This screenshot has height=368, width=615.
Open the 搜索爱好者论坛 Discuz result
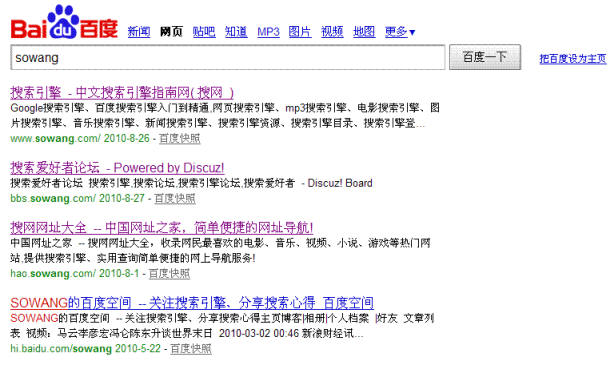coord(117,168)
